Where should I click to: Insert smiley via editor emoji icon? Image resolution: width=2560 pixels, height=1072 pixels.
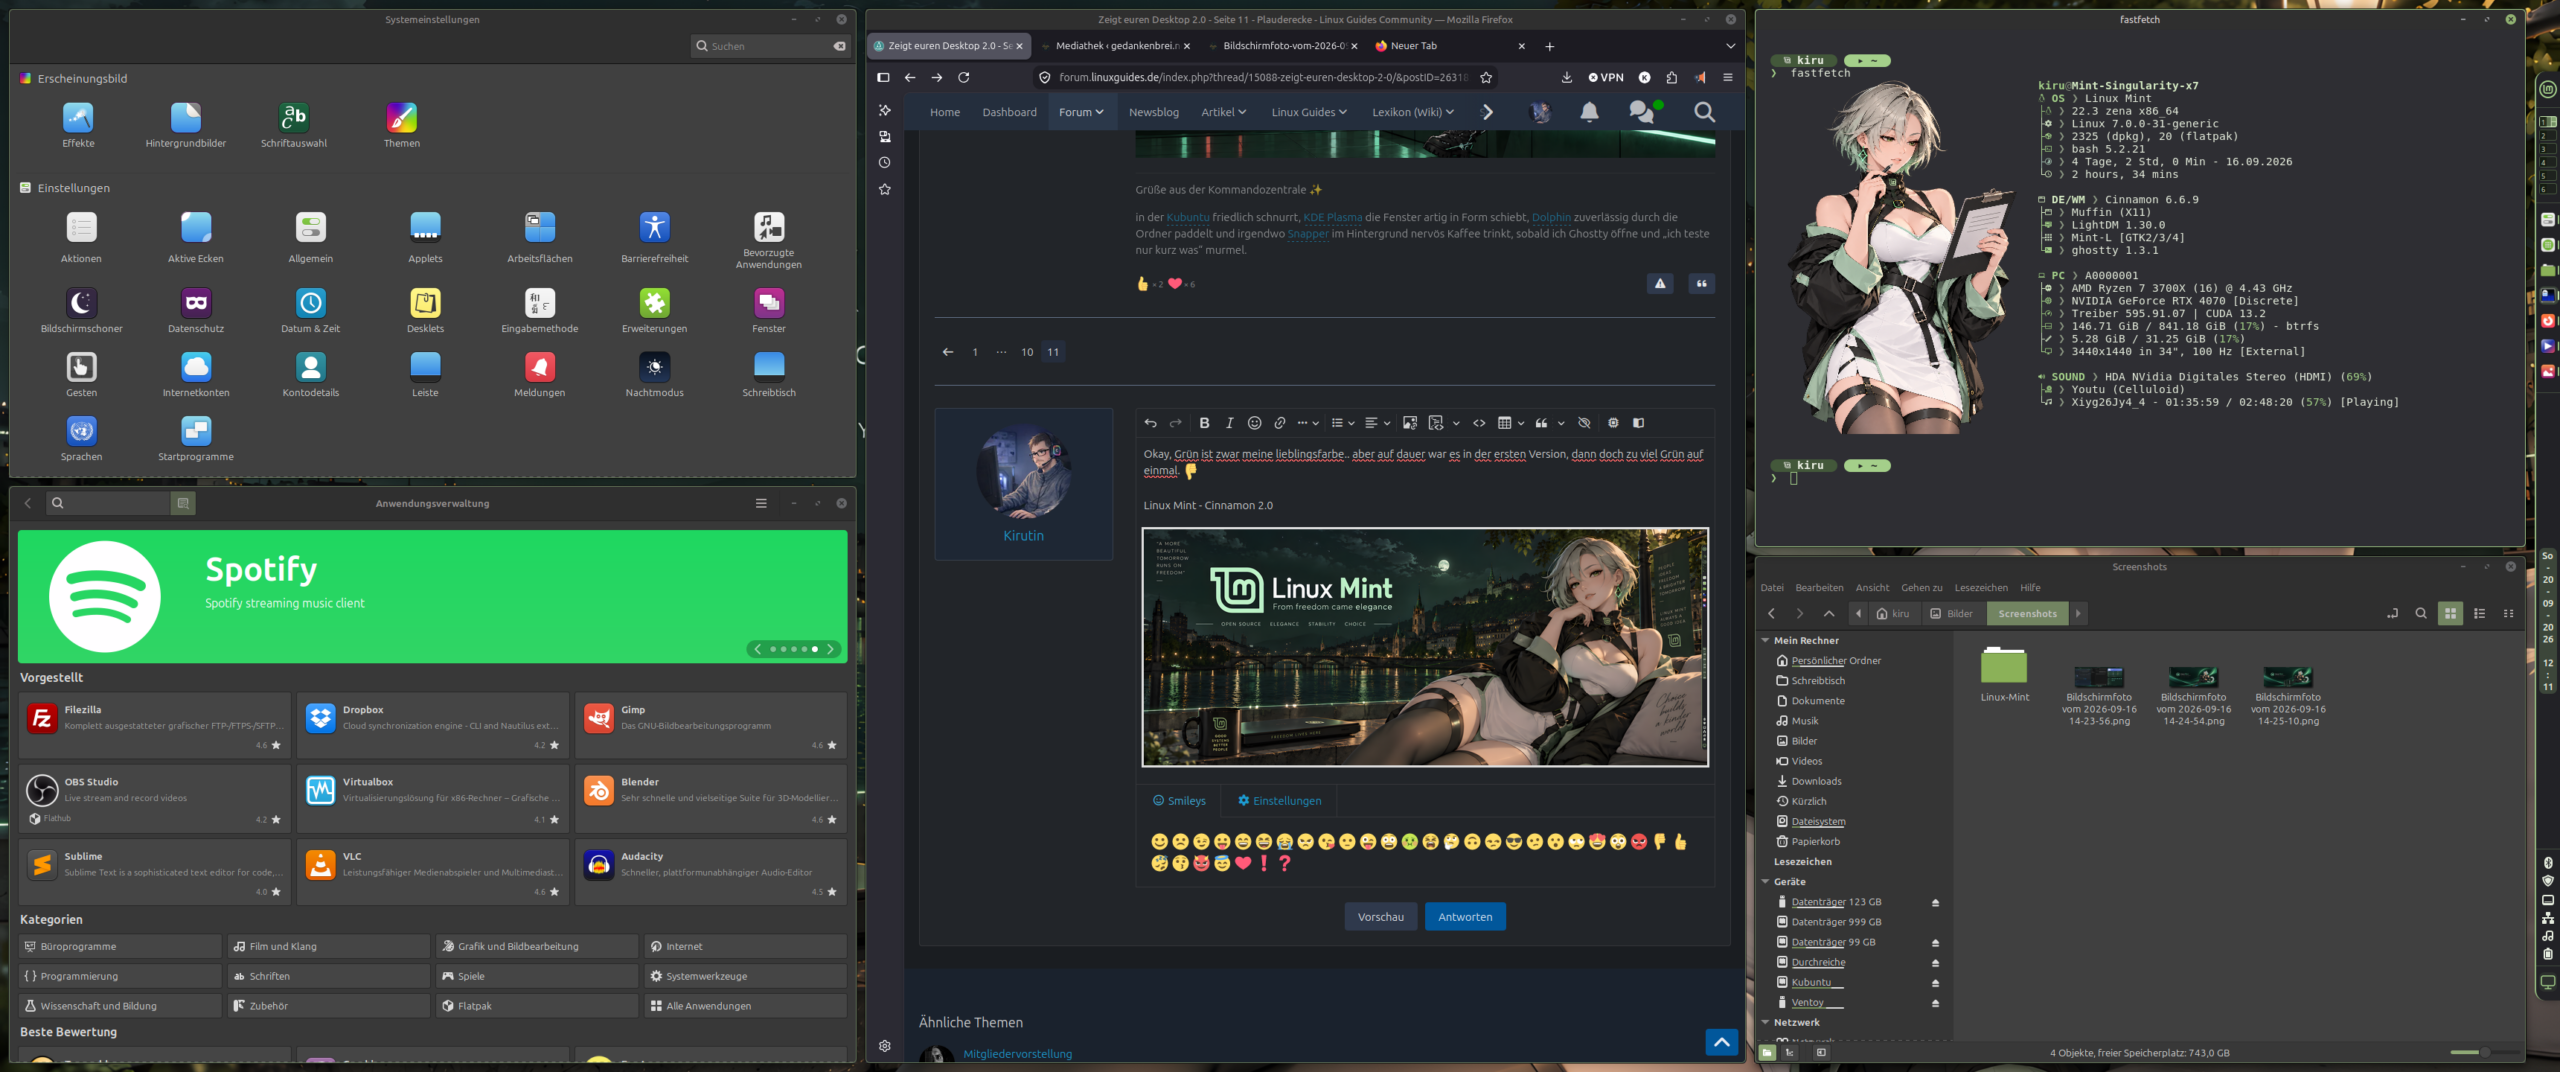click(x=1254, y=423)
